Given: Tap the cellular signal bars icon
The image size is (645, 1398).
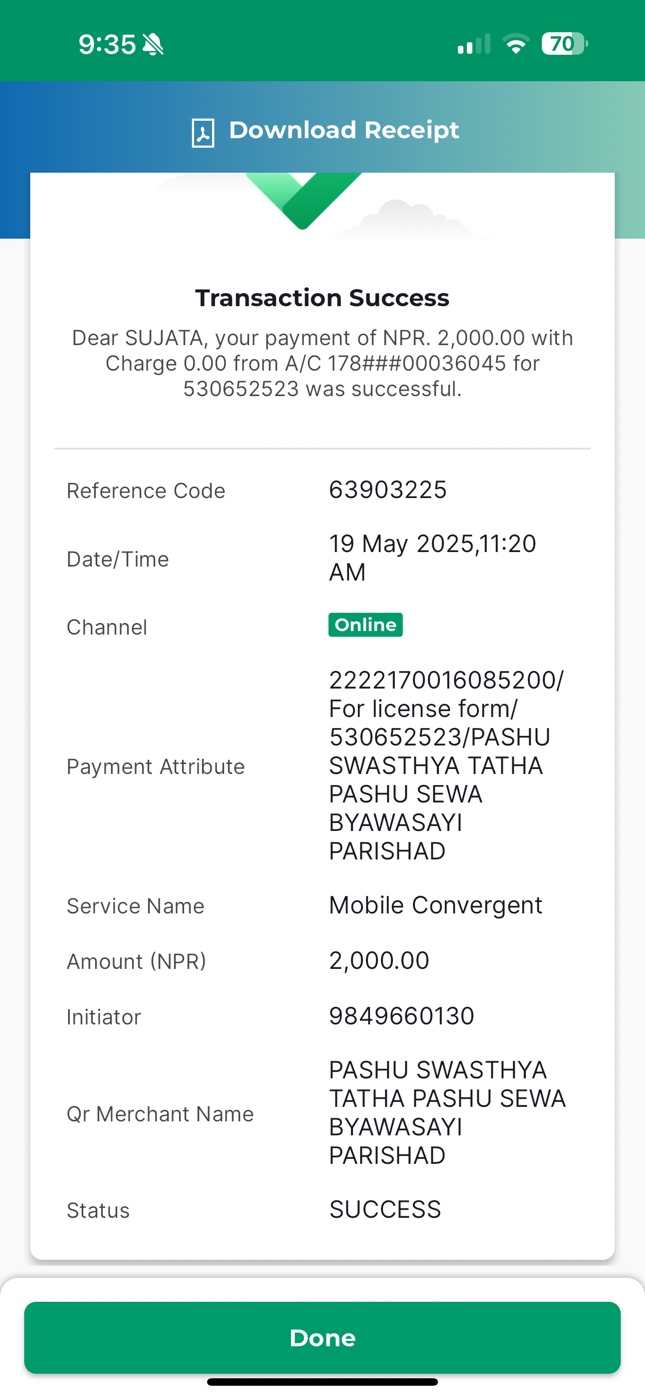Looking at the screenshot, I should [473, 44].
